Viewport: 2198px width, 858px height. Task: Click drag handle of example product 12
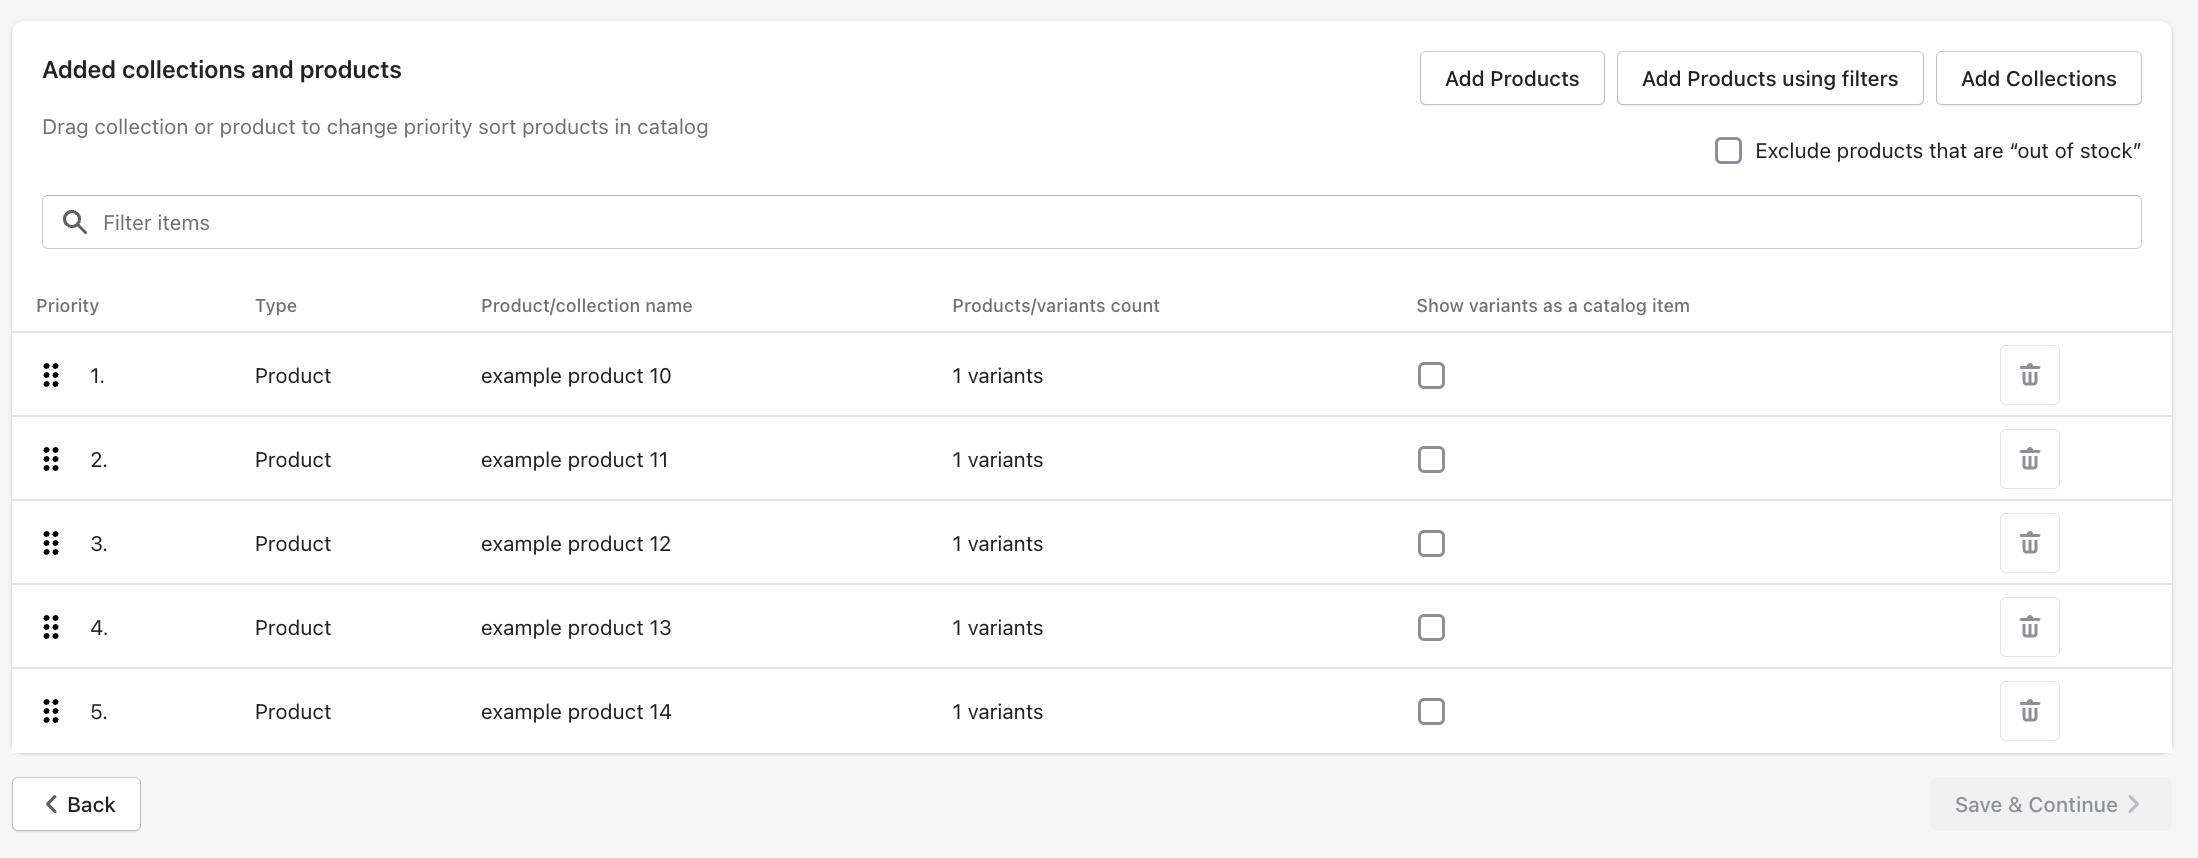pos(51,543)
